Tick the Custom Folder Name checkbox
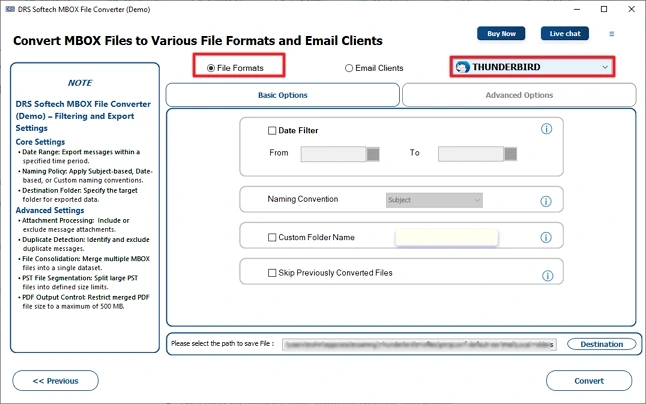 272,238
